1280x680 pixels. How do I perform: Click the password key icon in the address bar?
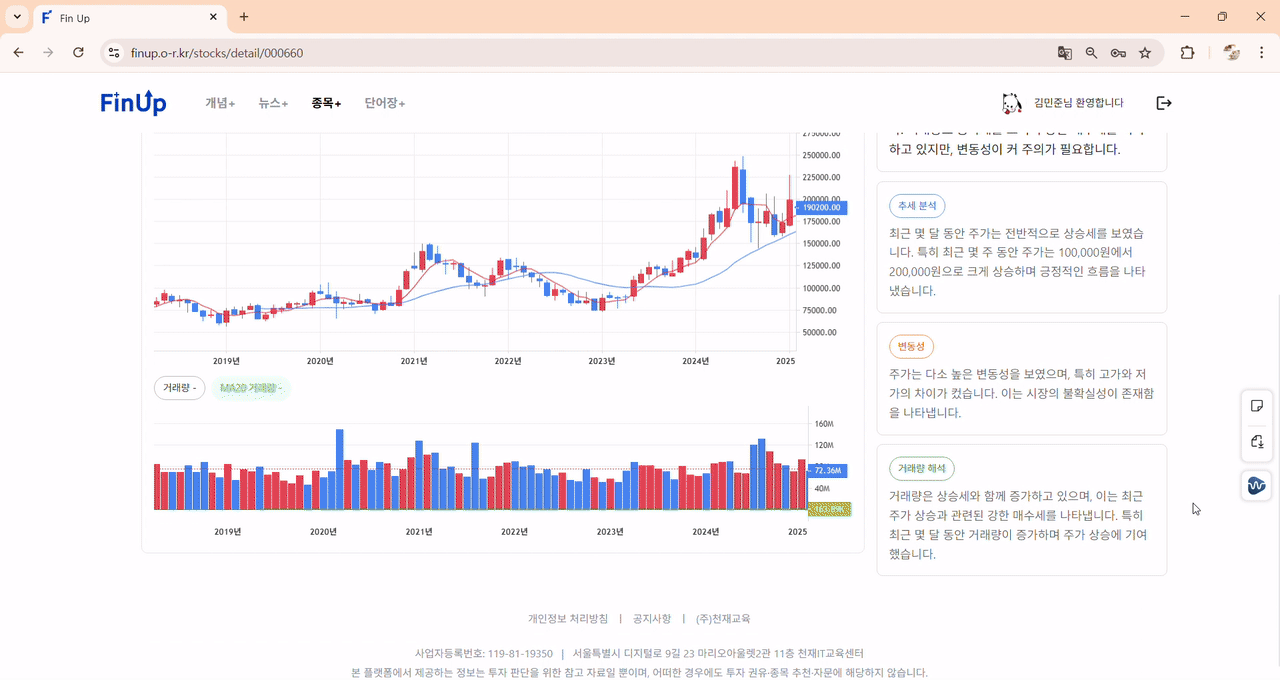pos(1118,52)
